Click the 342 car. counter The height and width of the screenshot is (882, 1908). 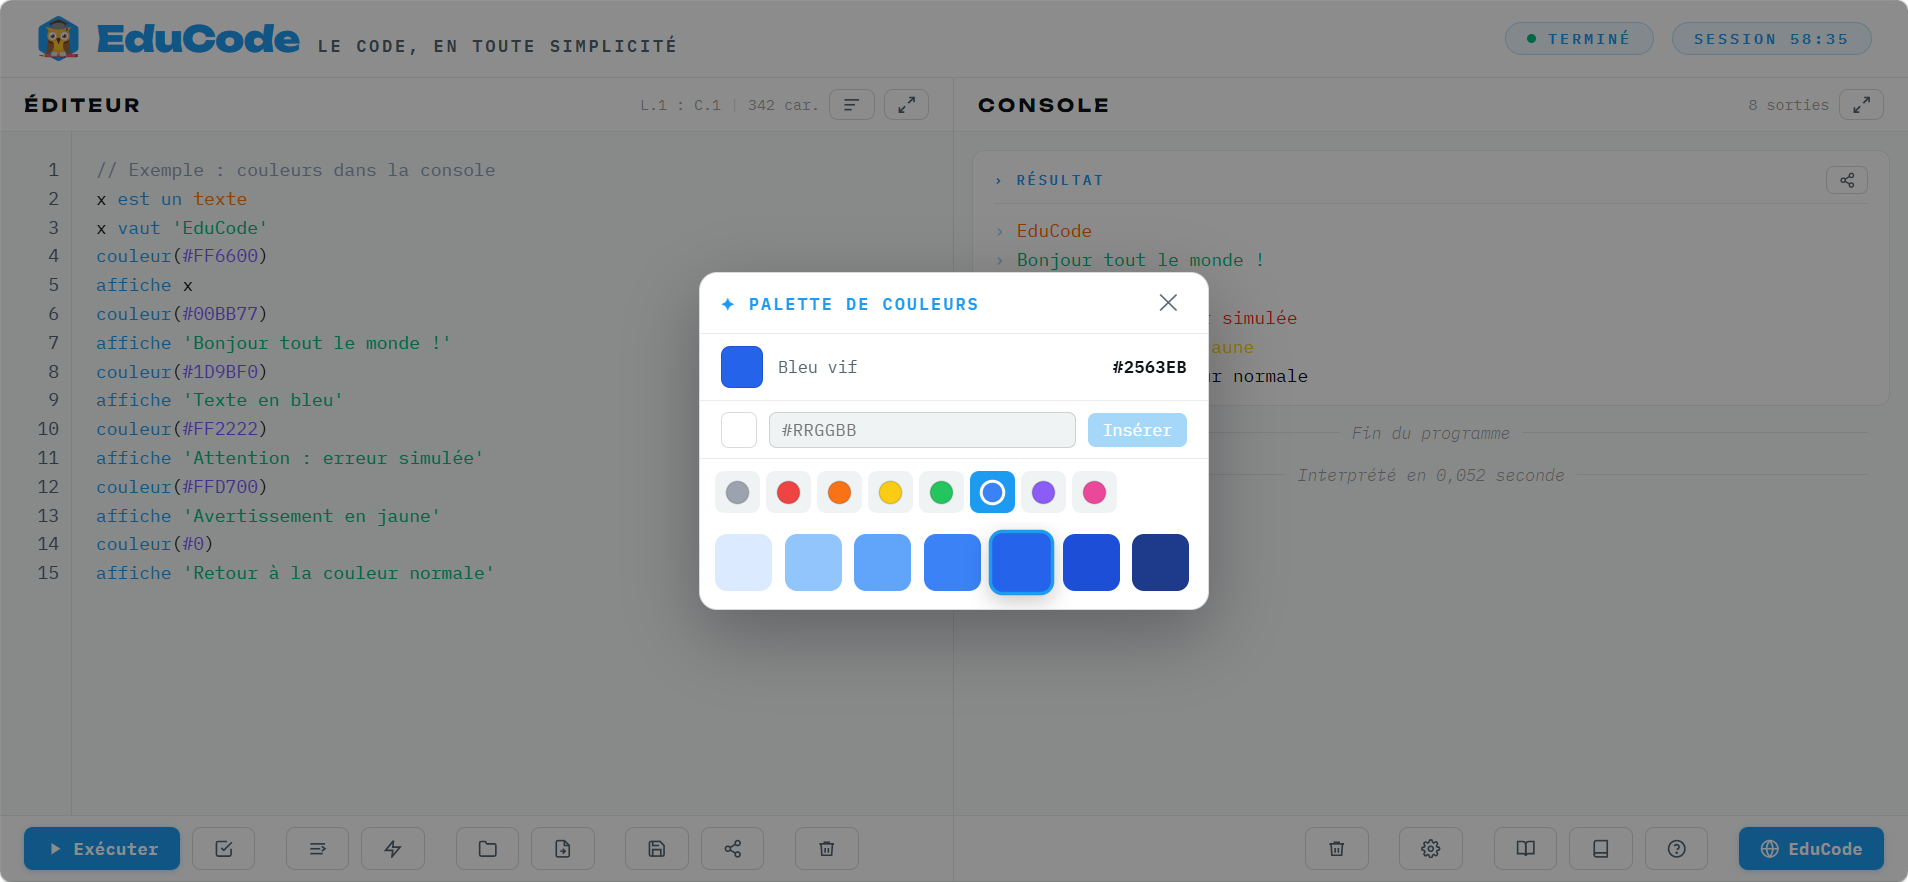[783, 105]
